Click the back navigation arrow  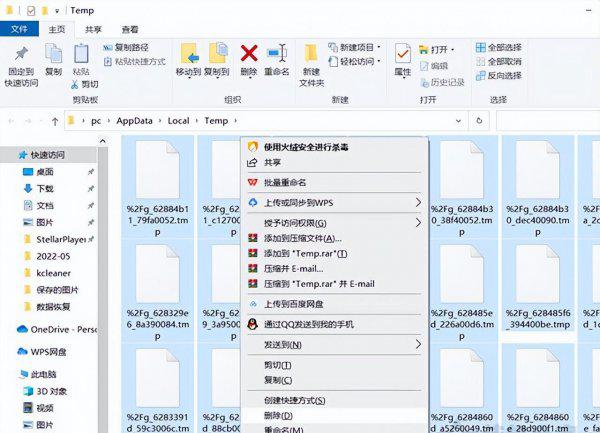click(11, 121)
